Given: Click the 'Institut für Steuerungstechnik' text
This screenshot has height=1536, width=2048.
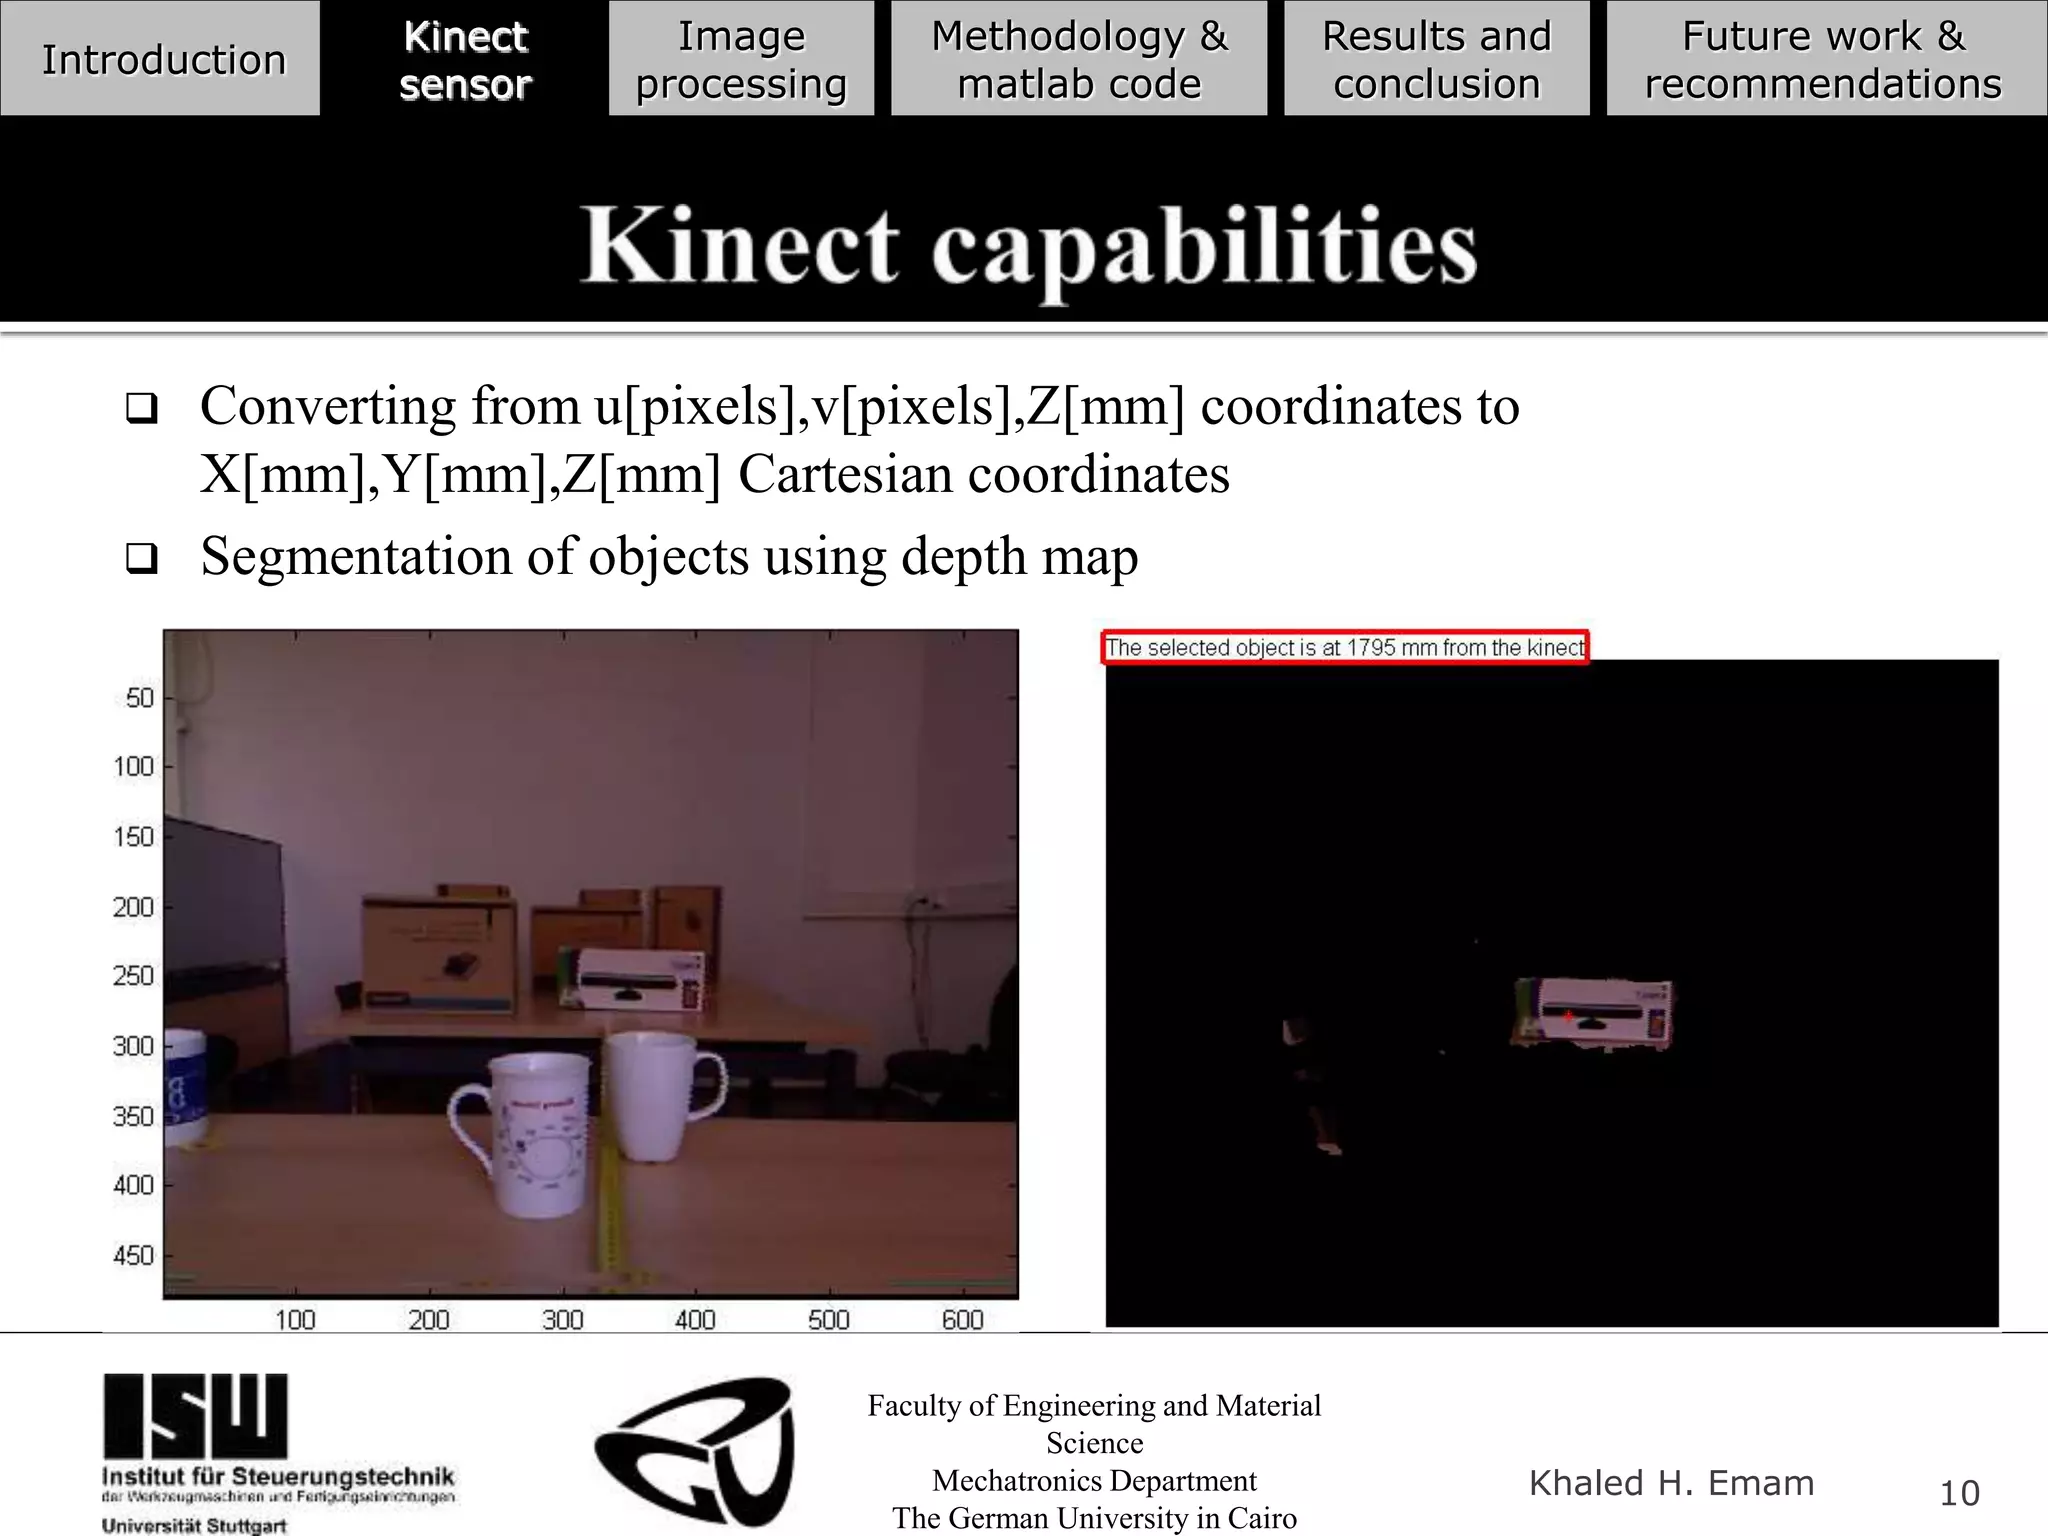Looking at the screenshot, I should [x=278, y=1477].
